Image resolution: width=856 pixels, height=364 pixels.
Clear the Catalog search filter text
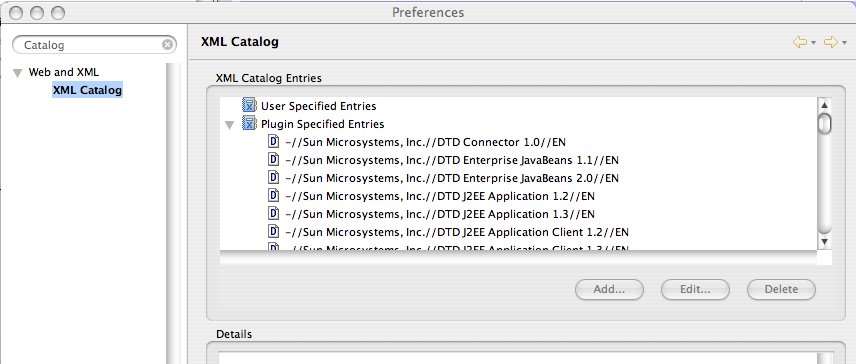click(168, 45)
